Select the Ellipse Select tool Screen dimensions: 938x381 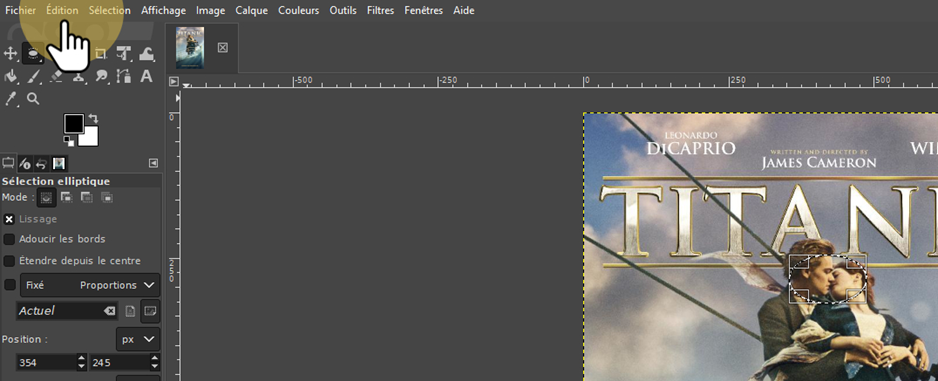(34, 54)
